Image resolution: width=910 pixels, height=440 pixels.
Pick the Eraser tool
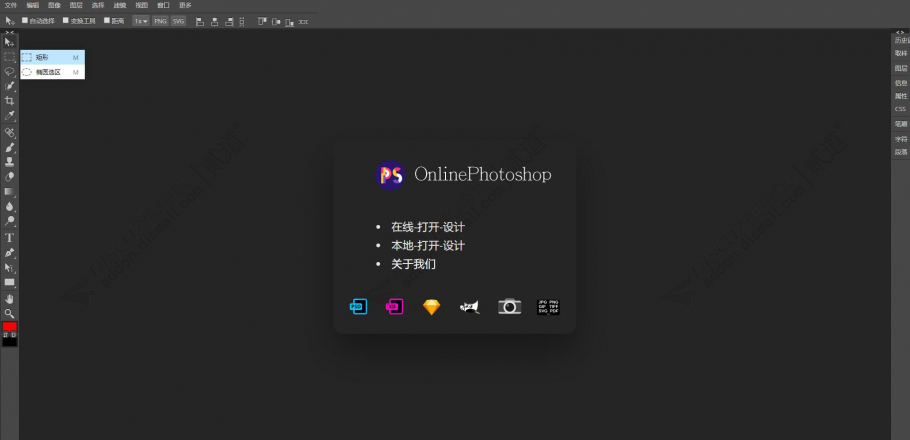coord(10,177)
